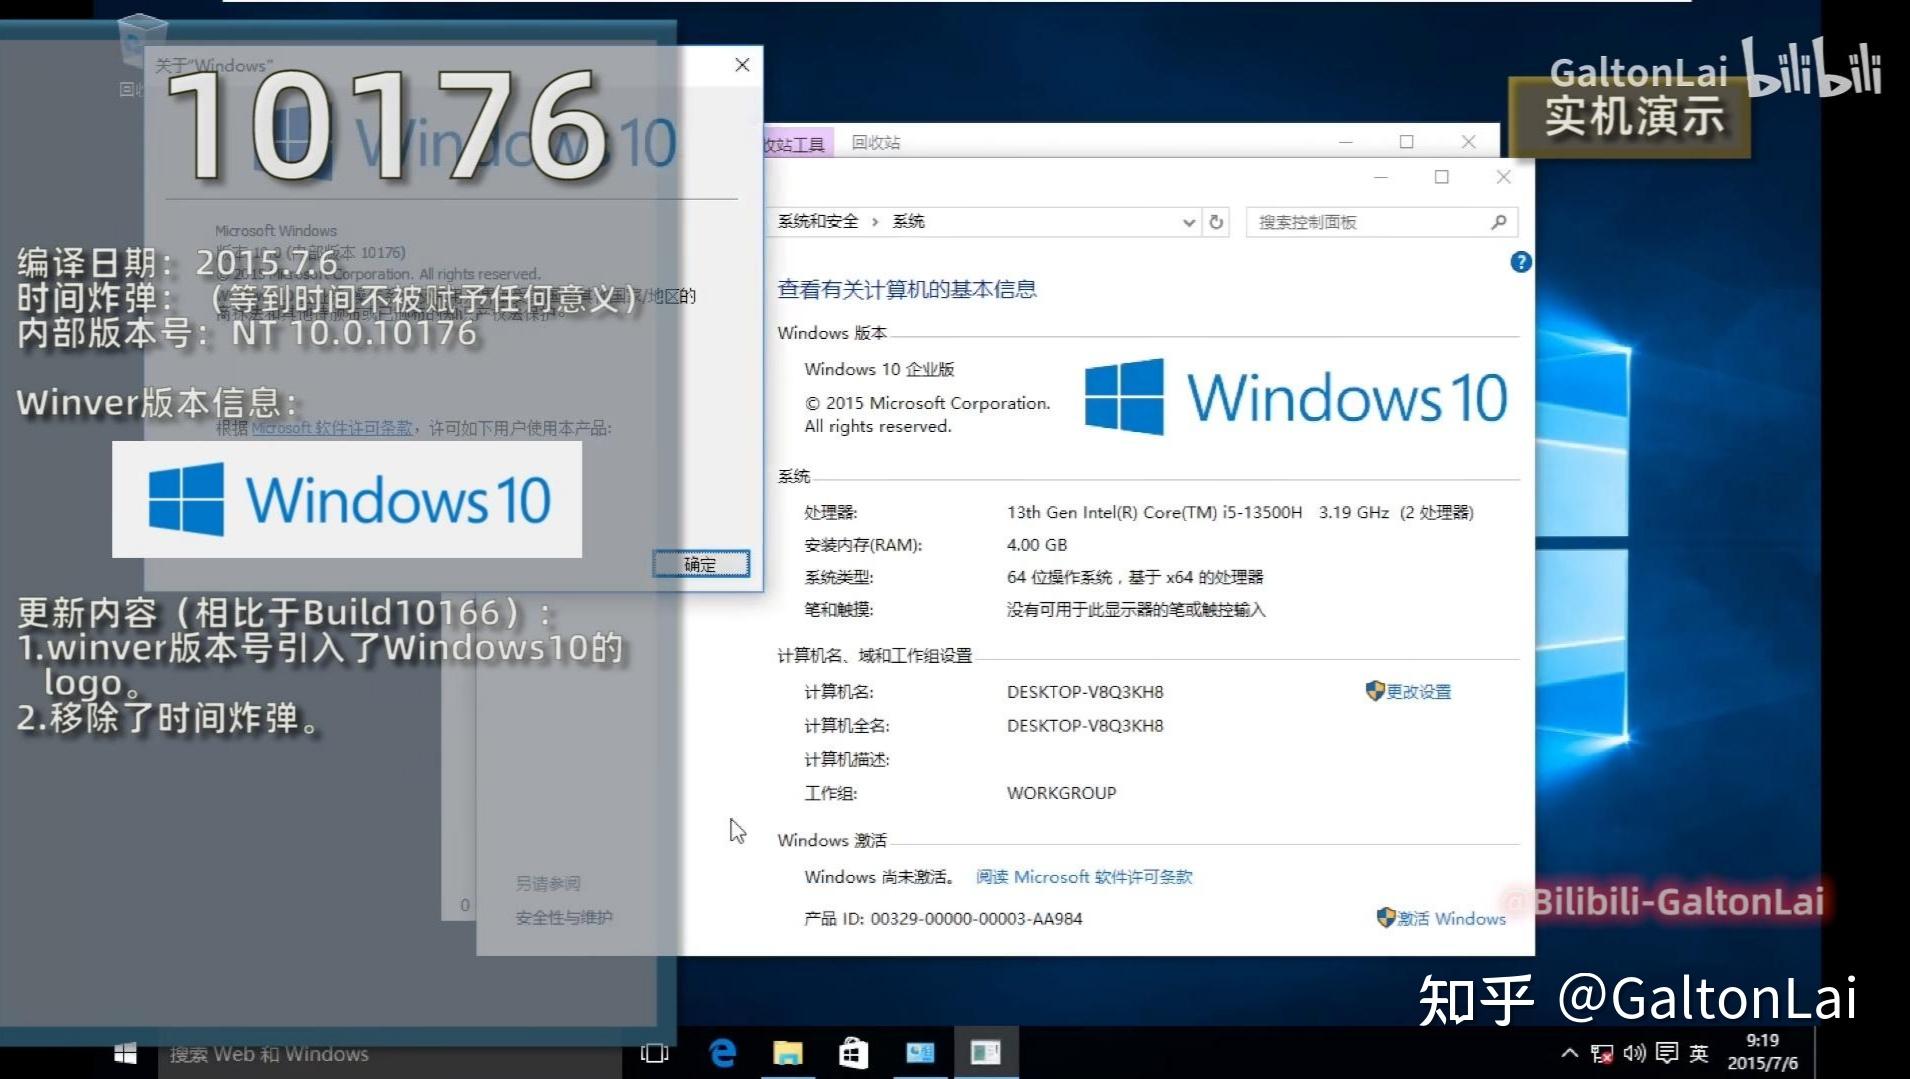Open Microsoft 软件许可条款 link in winver dialog
The height and width of the screenshot is (1079, 1910).
pyautogui.click(x=332, y=428)
